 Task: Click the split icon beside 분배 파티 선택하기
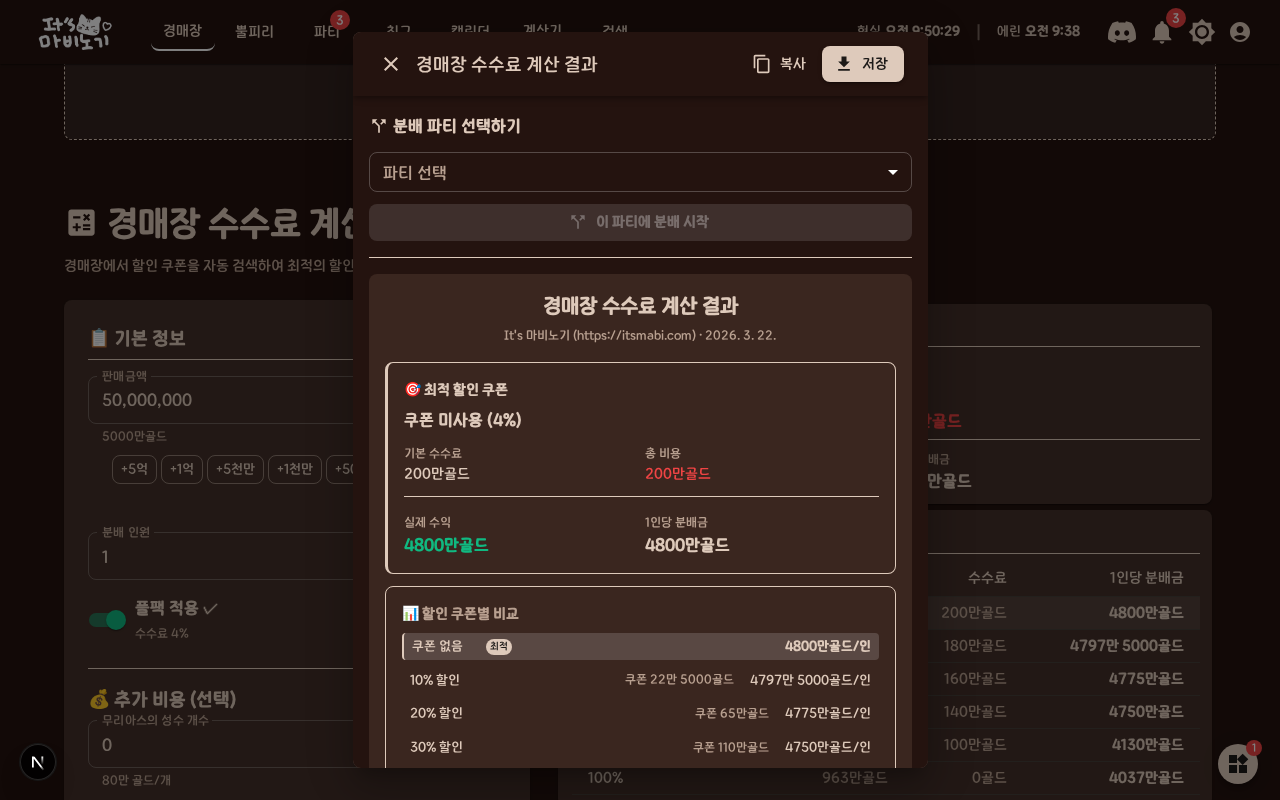(x=379, y=126)
